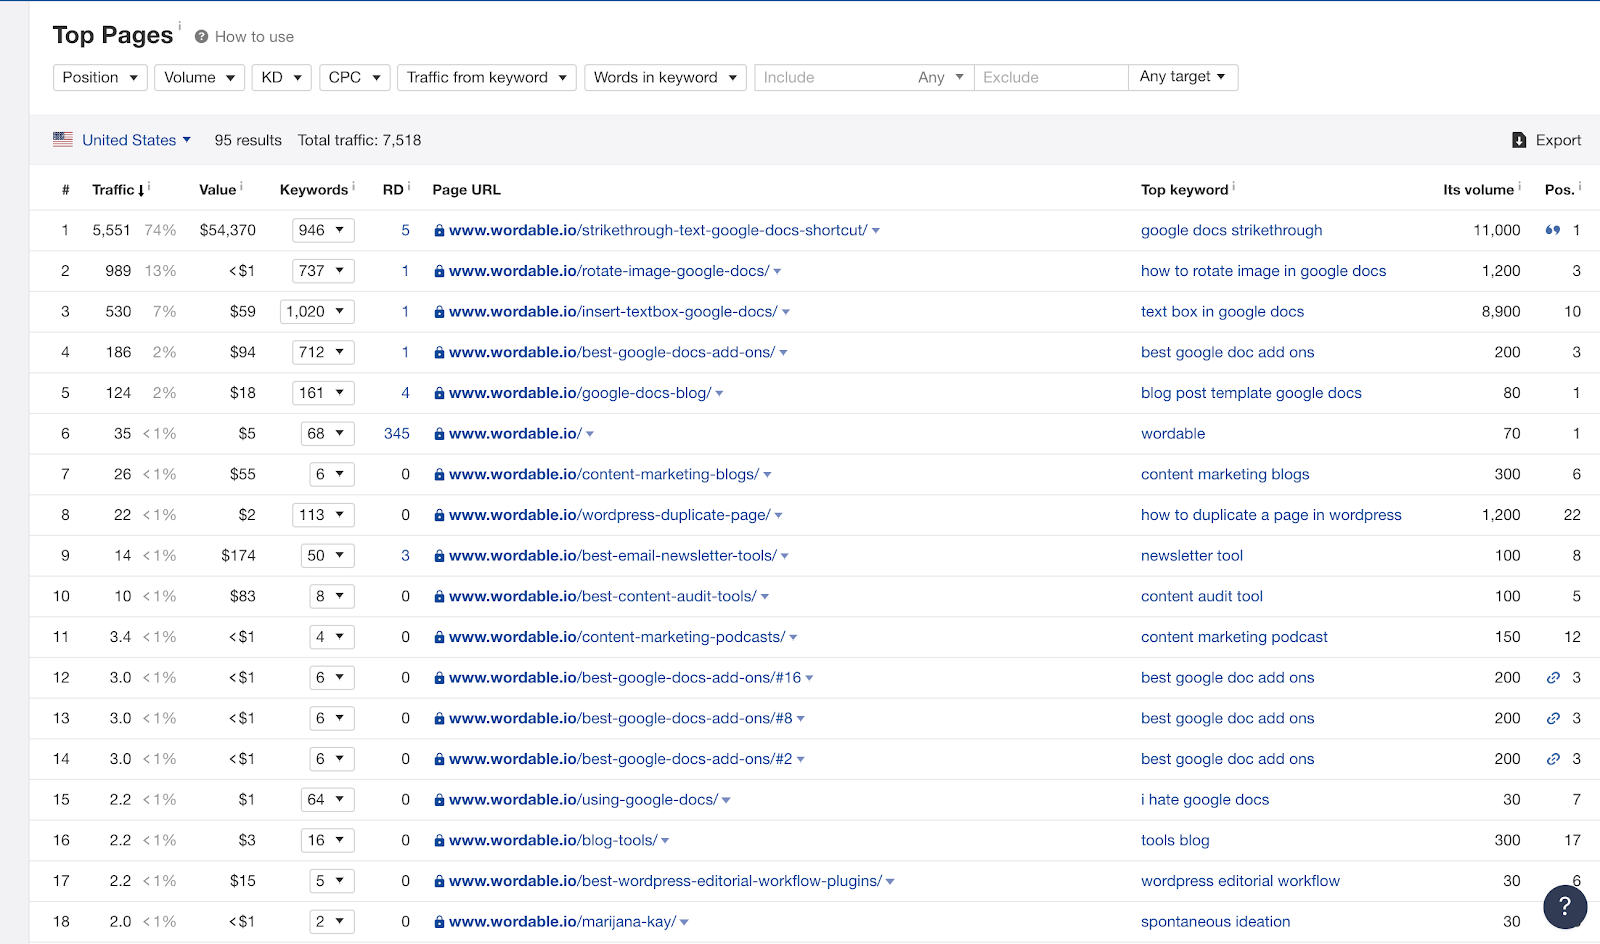Sort the table by Value column

point(217,190)
